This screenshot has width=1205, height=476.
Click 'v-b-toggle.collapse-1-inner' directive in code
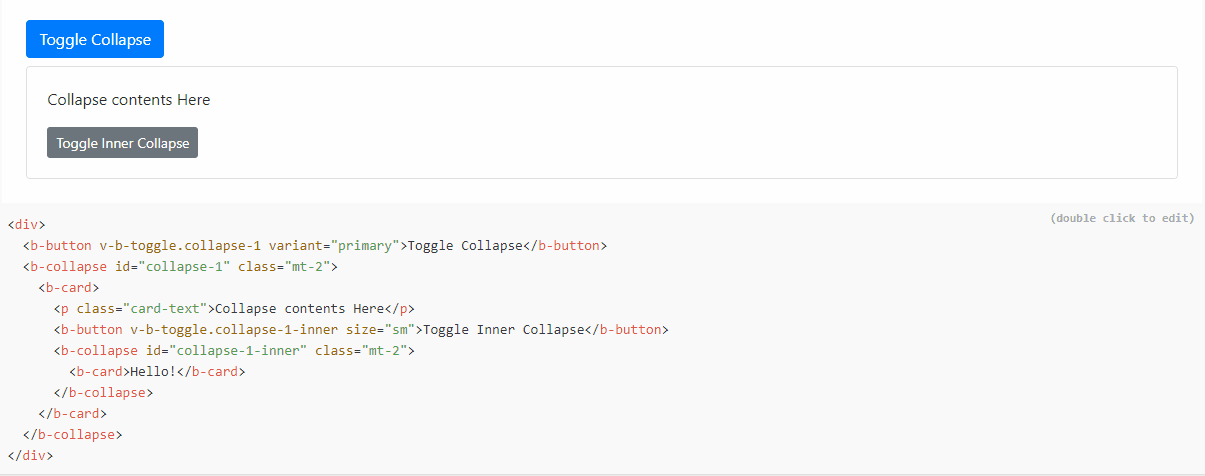pyautogui.click(x=236, y=330)
